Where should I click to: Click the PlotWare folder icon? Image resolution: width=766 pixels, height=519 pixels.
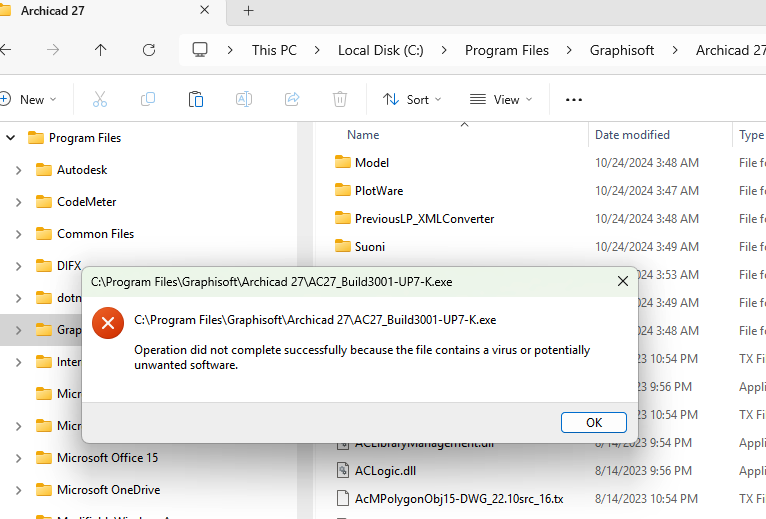pyautogui.click(x=343, y=190)
